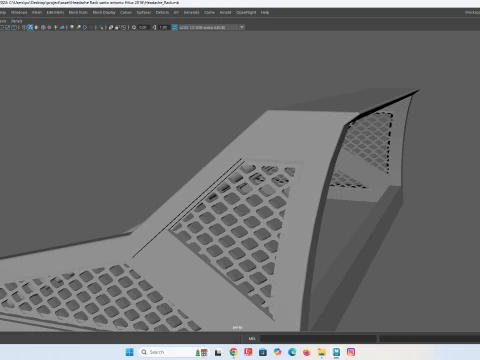Open the red app icon beside Chrome
The image size is (480, 360).
click(x=248, y=352)
